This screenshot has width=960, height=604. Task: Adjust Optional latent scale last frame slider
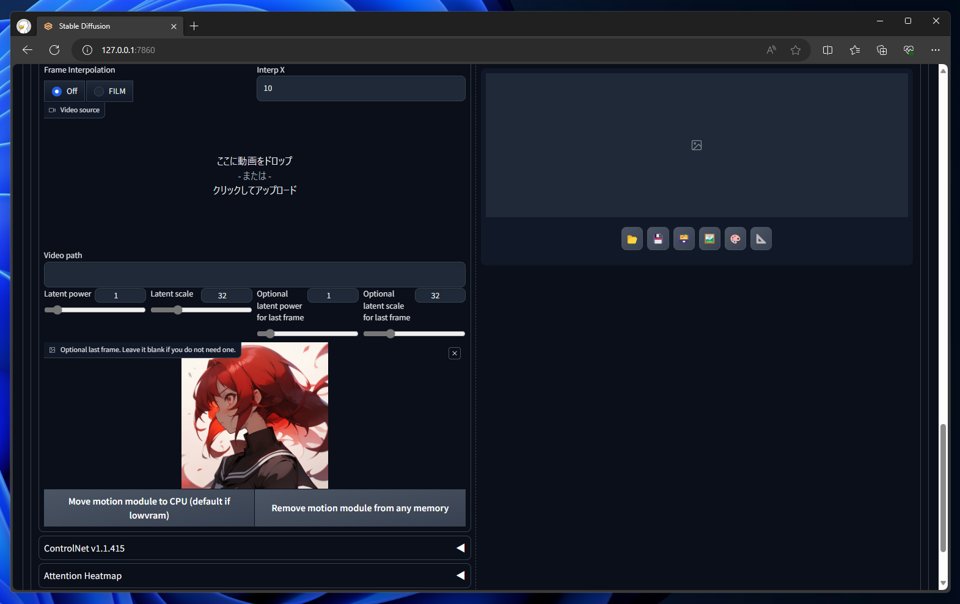pyautogui.click(x=414, y=334)
